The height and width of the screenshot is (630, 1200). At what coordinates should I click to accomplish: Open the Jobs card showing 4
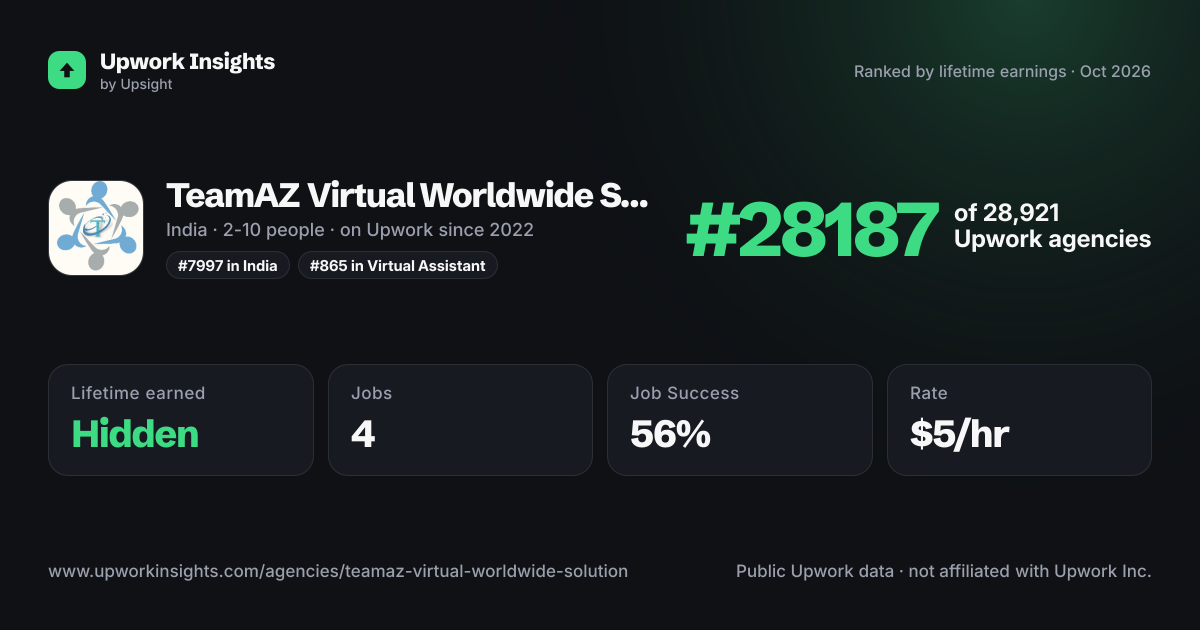click(x=460, y=420)
